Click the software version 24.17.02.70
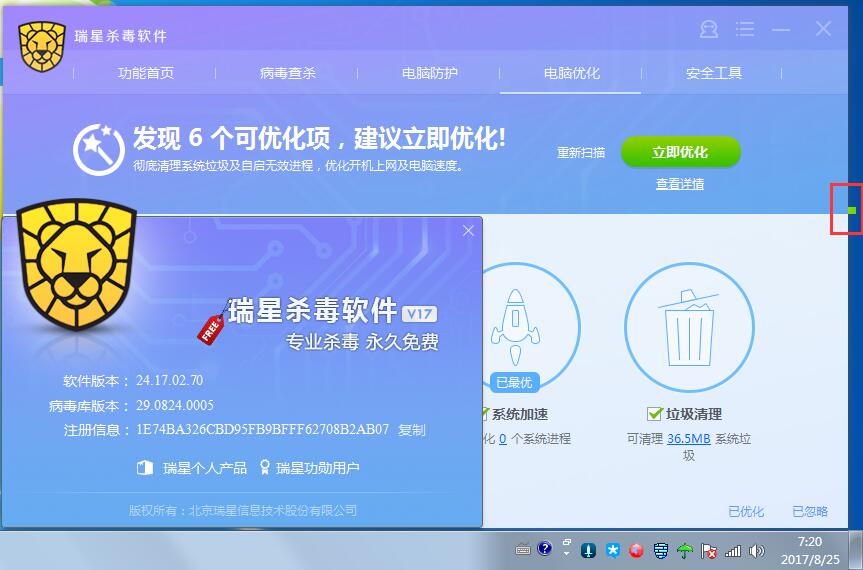Viewport: 863px width, 570px height. coord(170,380)
